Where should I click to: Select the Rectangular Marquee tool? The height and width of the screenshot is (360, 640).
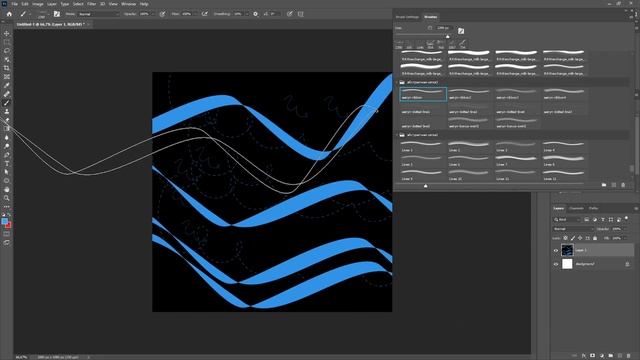click(x=7, y=42)
